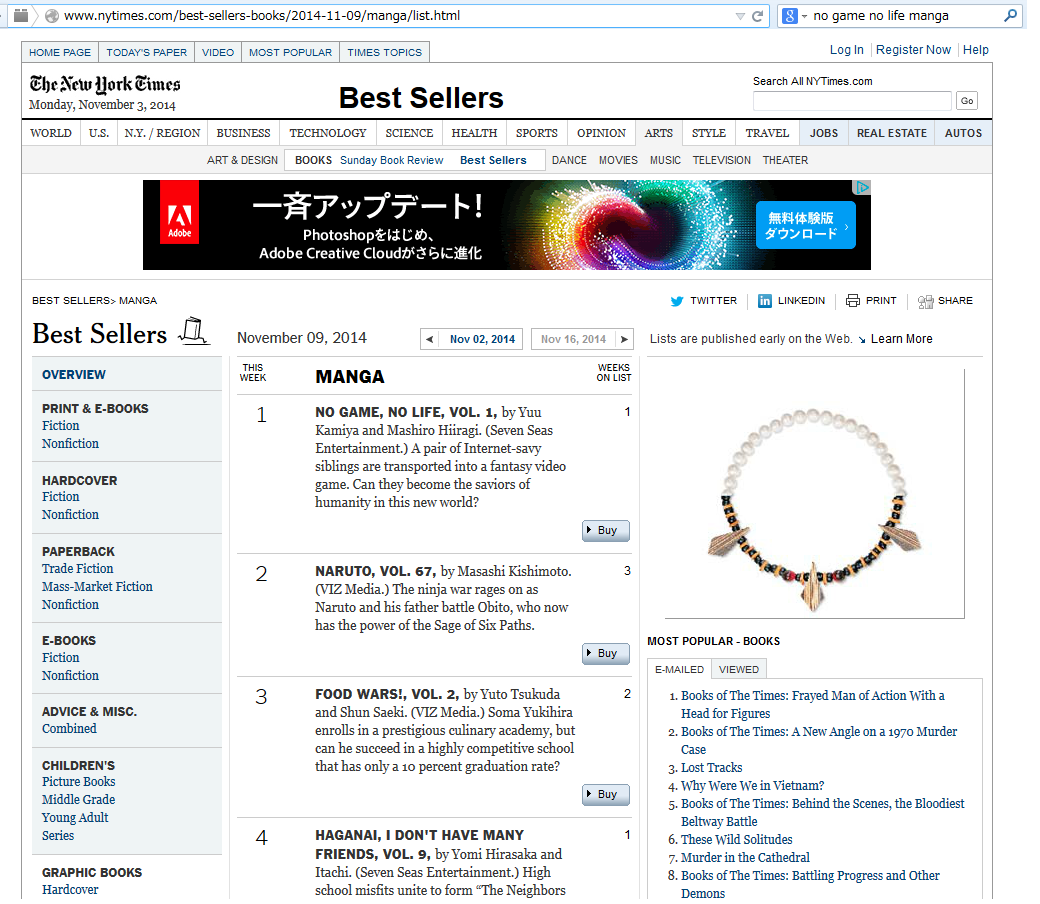Click Buy for Food Wars Vol. 2
This screenshot has height=904, width=1040.
click(x=606, y=795)
